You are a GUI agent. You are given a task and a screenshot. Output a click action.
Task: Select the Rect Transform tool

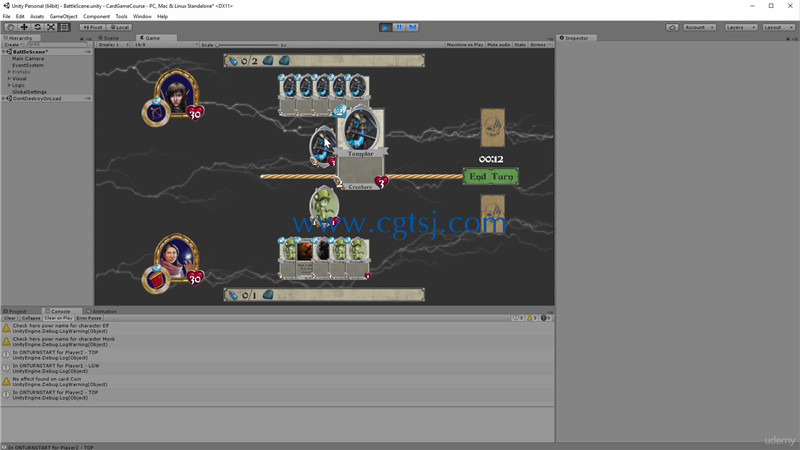pyautogui.click(x=64, y=27)
